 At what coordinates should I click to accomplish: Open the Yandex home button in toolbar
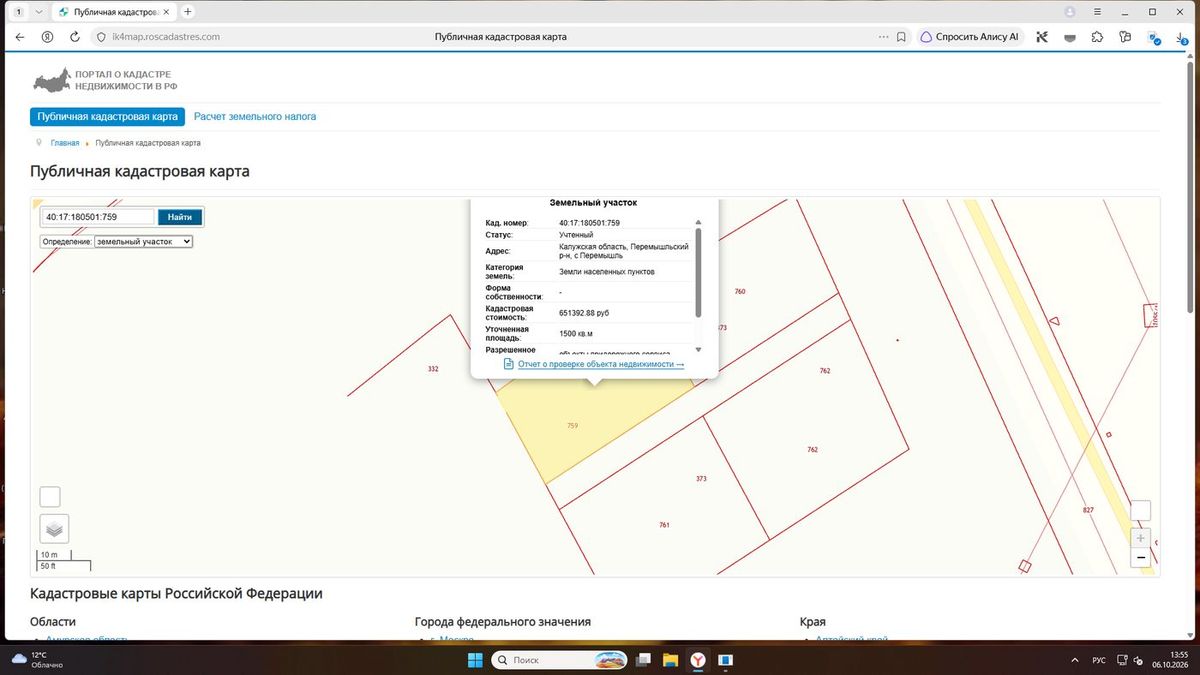click(x=47, y=37)
